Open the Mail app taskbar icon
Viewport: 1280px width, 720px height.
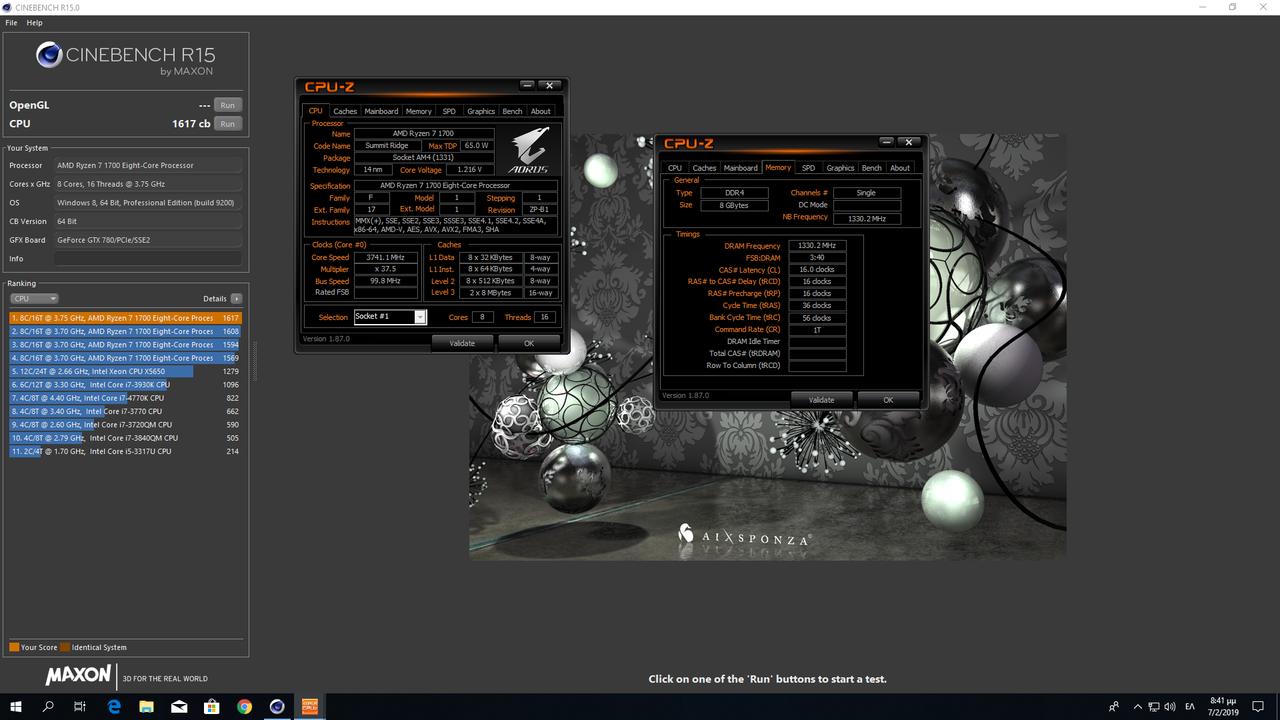click(x=179, y=706)
